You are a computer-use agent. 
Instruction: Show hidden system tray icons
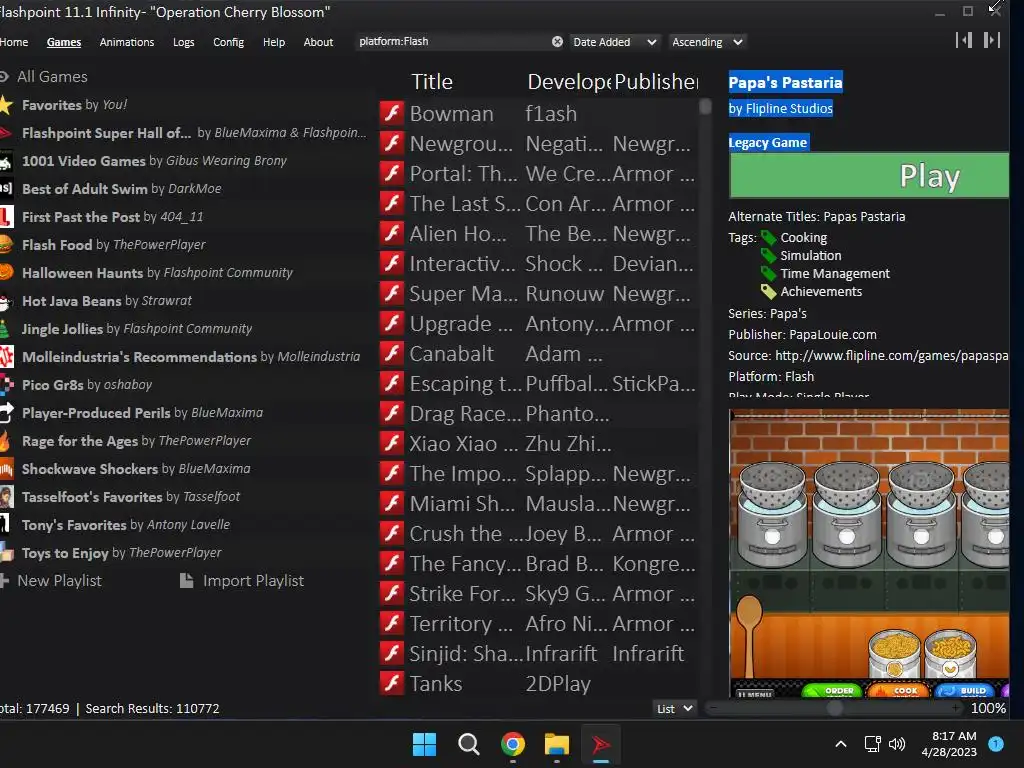(x=841, y=744)
